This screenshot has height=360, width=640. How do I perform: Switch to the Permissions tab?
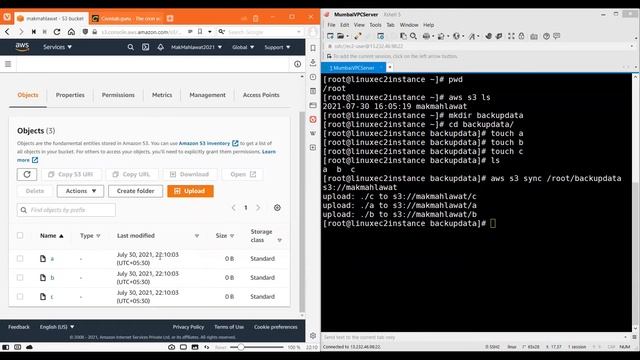click(x=118, y=95)
